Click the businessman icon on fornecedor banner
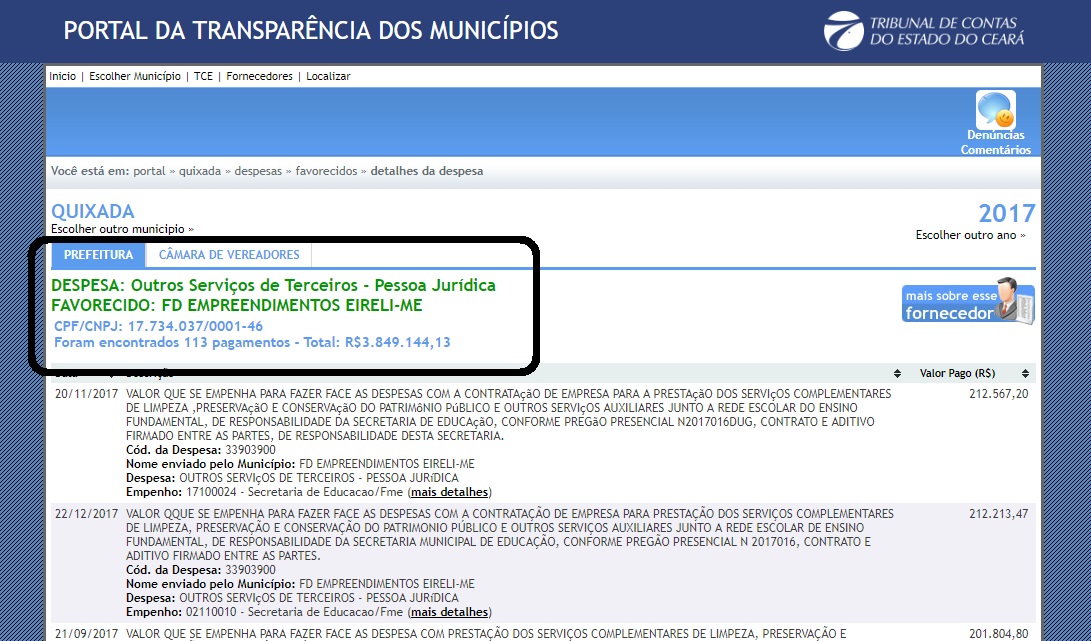 pyautogui.click(x=1016, y=300)
